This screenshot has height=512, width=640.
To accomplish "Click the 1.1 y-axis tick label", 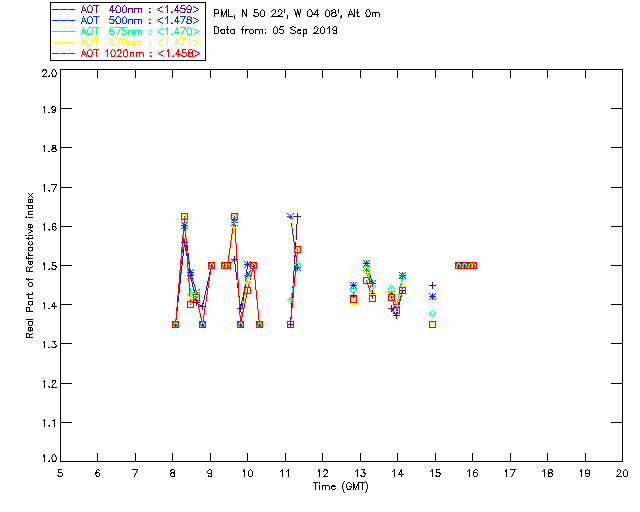I will pyautogui.click(x=49, y=423).
